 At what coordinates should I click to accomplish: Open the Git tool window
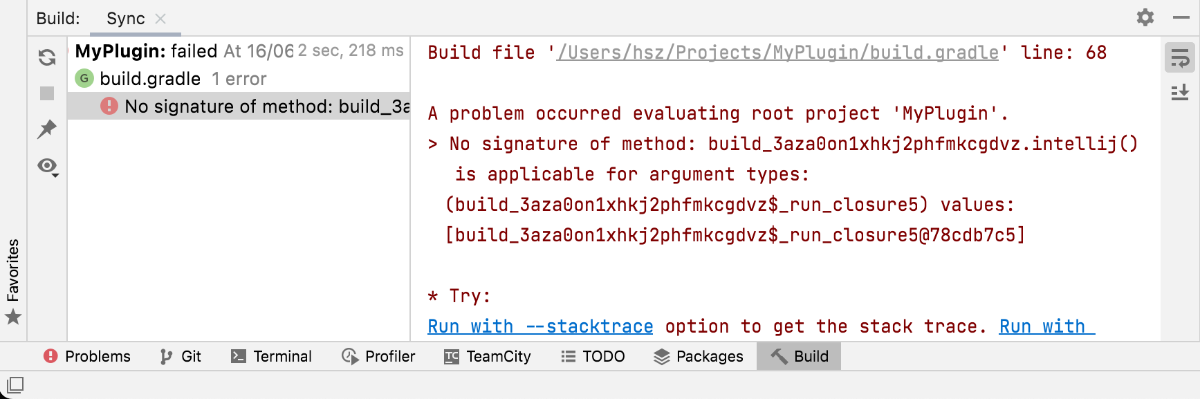[181, 356]
